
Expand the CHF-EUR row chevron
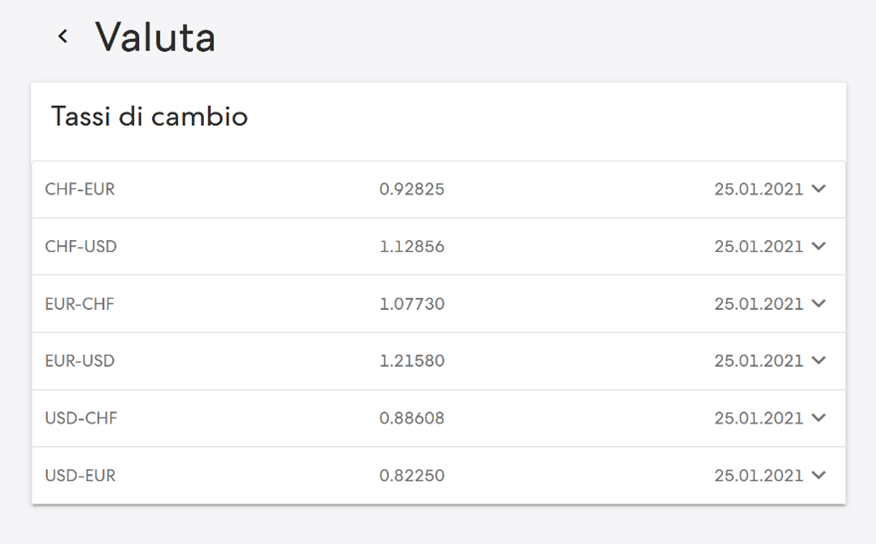click(x=818, y=189)
